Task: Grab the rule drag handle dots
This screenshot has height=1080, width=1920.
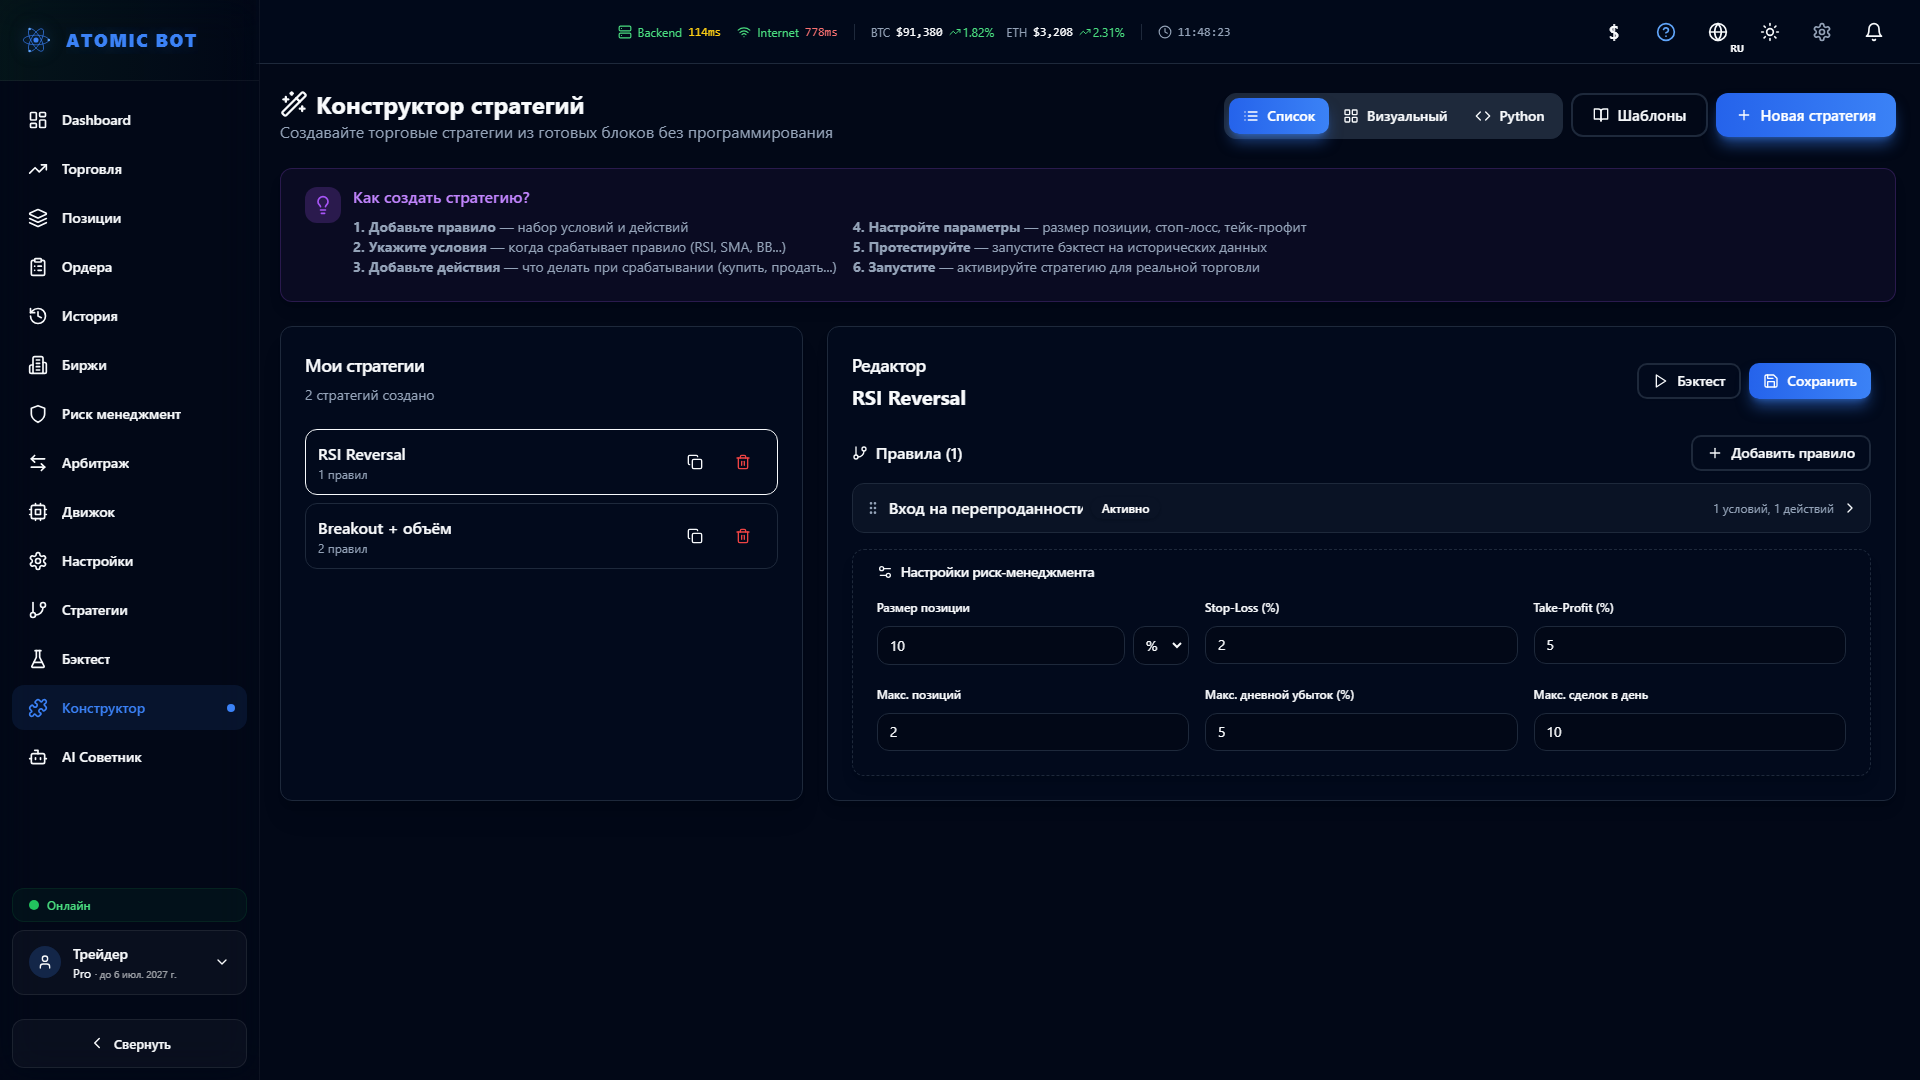Action: pyautogui.click(x=873, y=508)
